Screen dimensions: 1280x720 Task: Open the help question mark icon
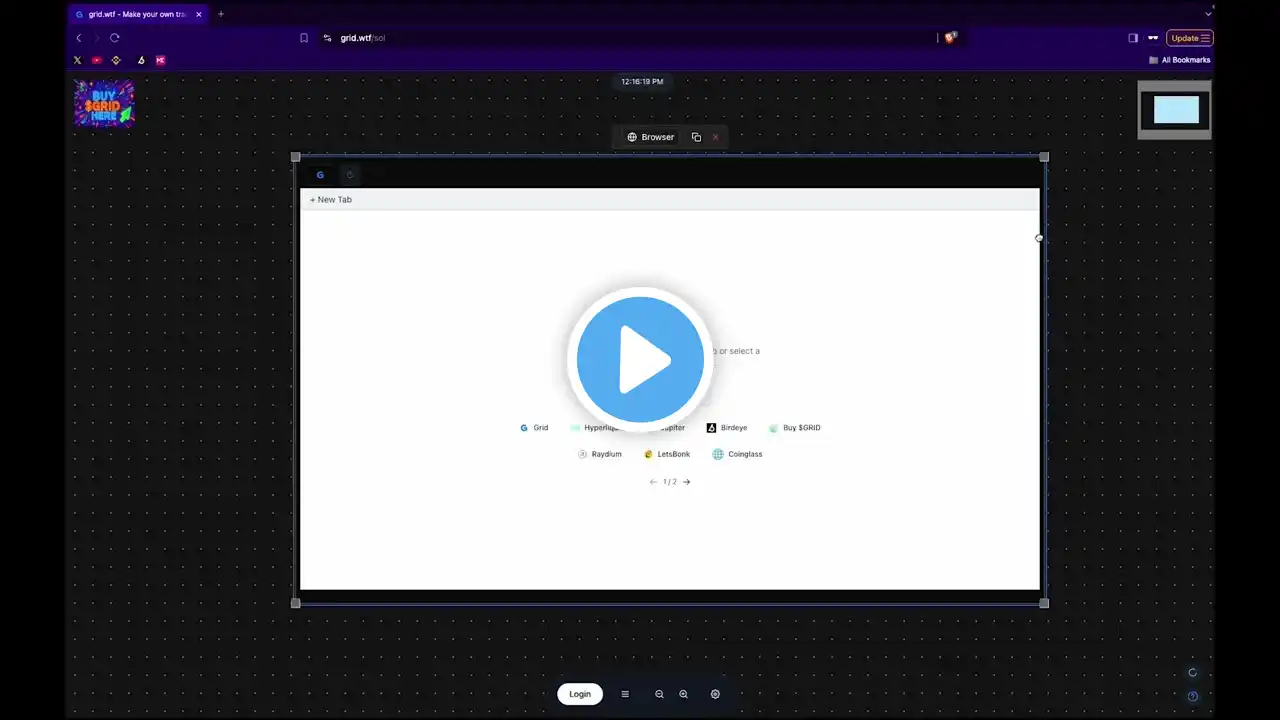[x=1192, y=696]
